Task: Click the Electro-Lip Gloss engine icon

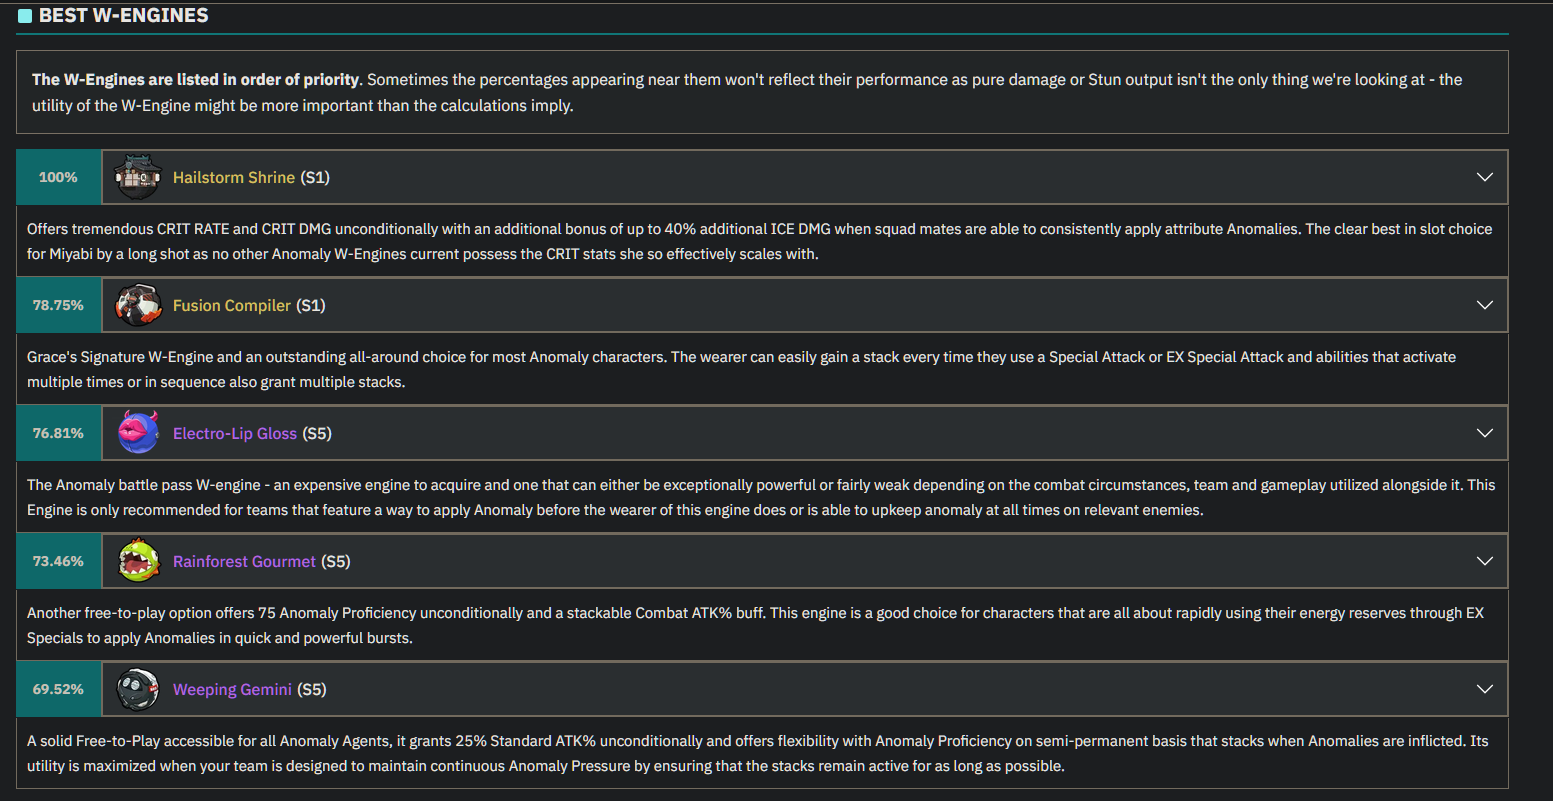Action: click(138, 433)
